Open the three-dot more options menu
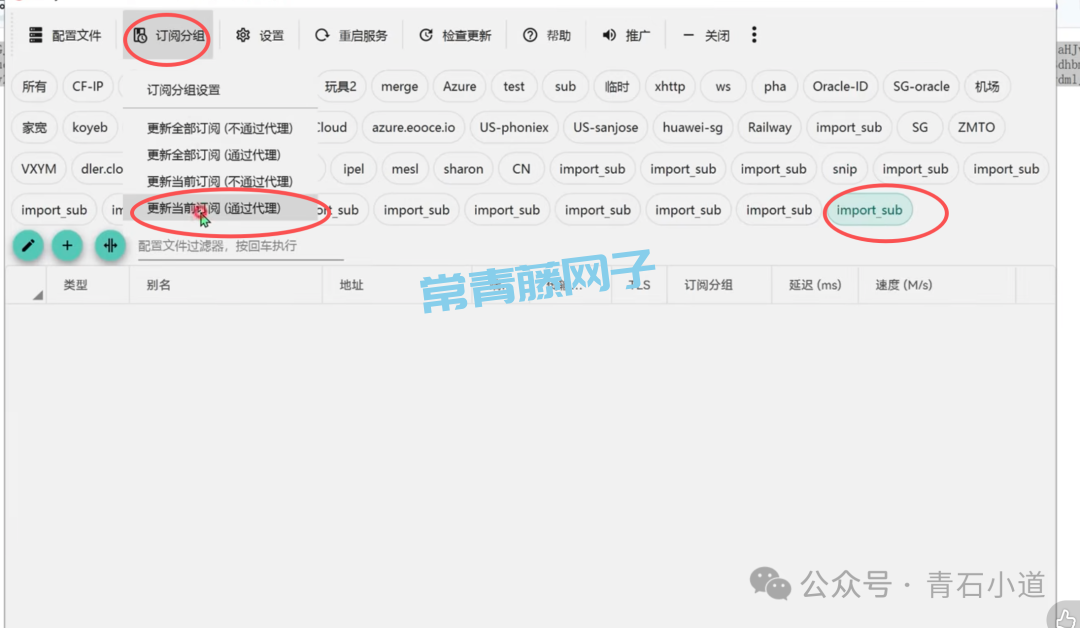Image resolution: width=1080 pixels, height=628 pixels. [754, 35]
